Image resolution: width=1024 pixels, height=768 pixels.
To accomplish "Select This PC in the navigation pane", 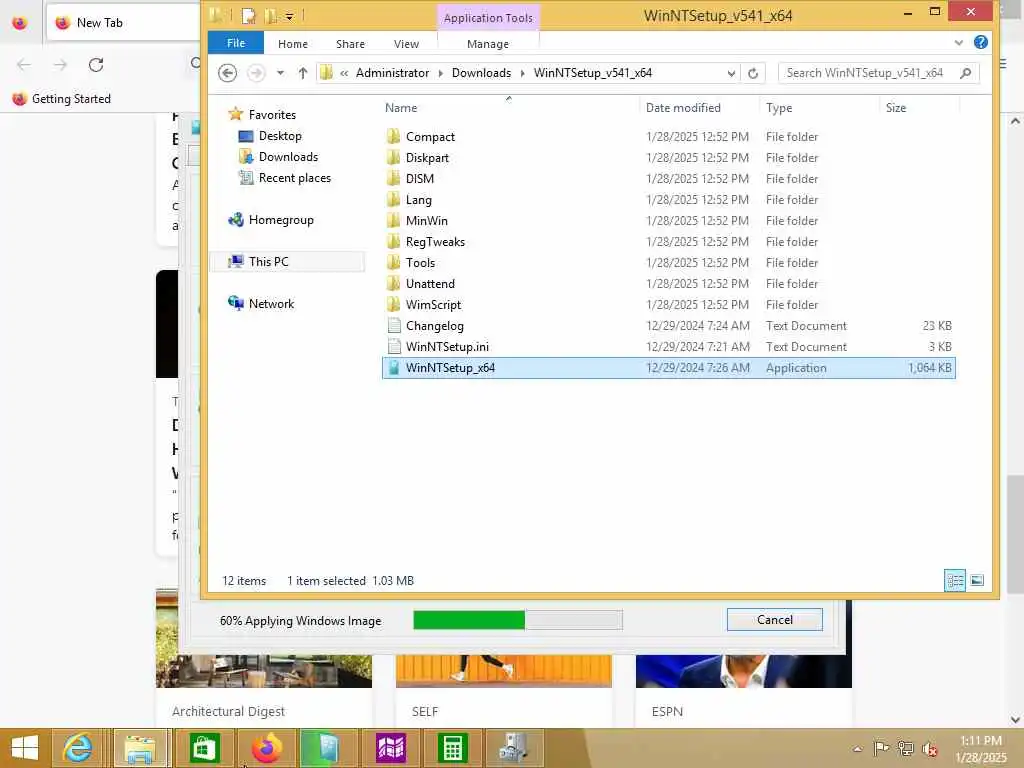I will [x=268, y=261].
